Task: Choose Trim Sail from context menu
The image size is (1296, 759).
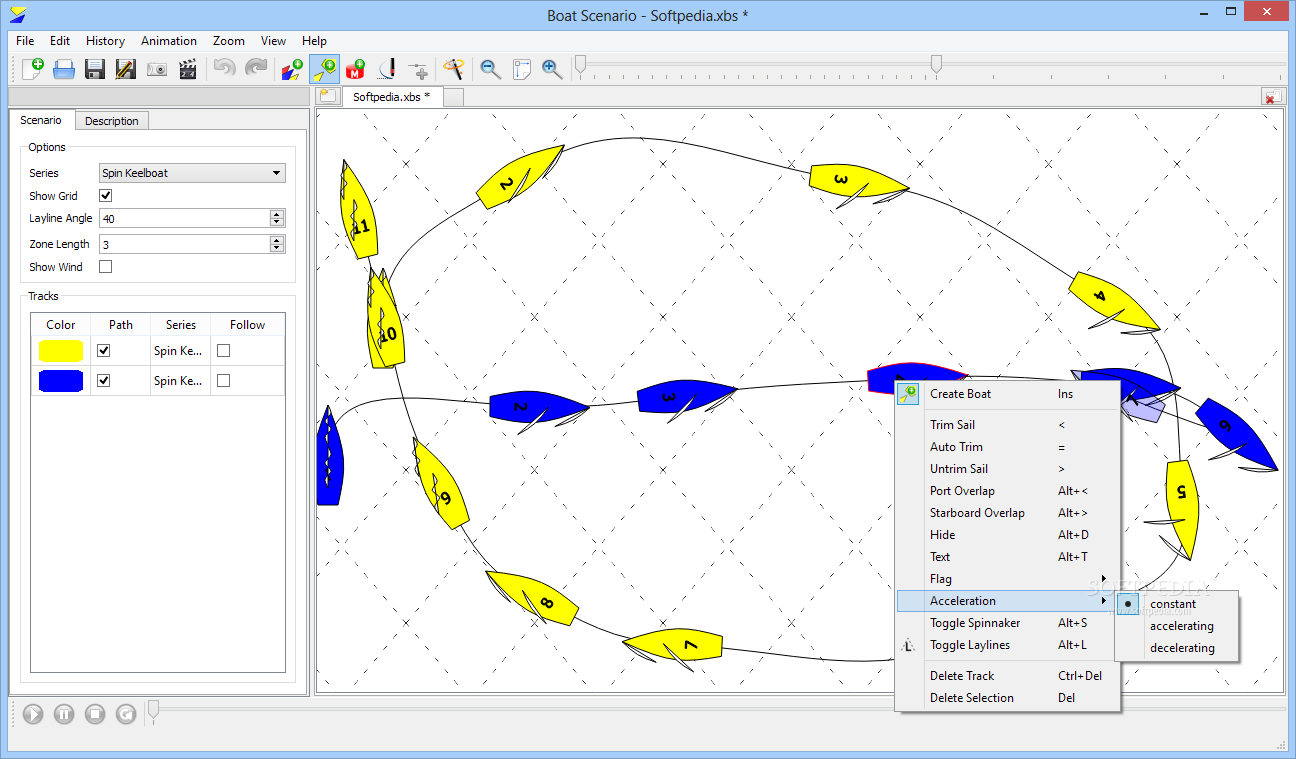Action: tap(1007, 425)
